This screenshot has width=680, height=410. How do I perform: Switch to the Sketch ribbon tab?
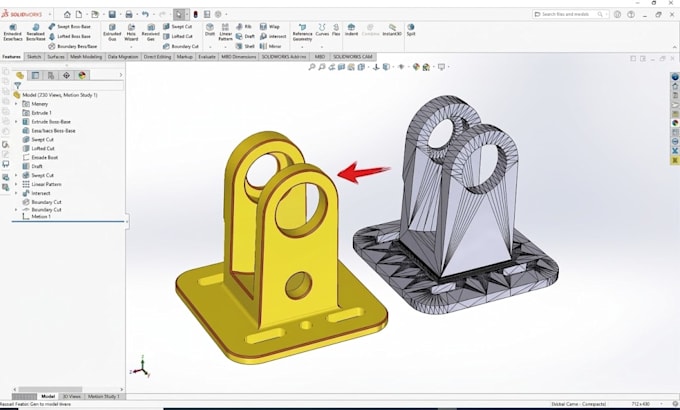tap(34, 57)
